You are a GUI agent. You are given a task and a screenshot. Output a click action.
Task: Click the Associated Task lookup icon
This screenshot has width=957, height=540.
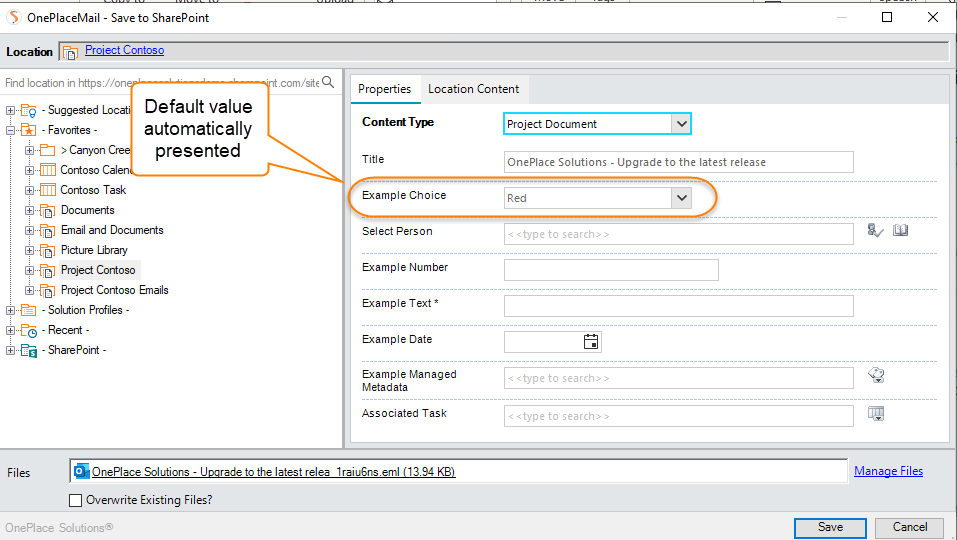pyautogui.click(x=876, y=414)
